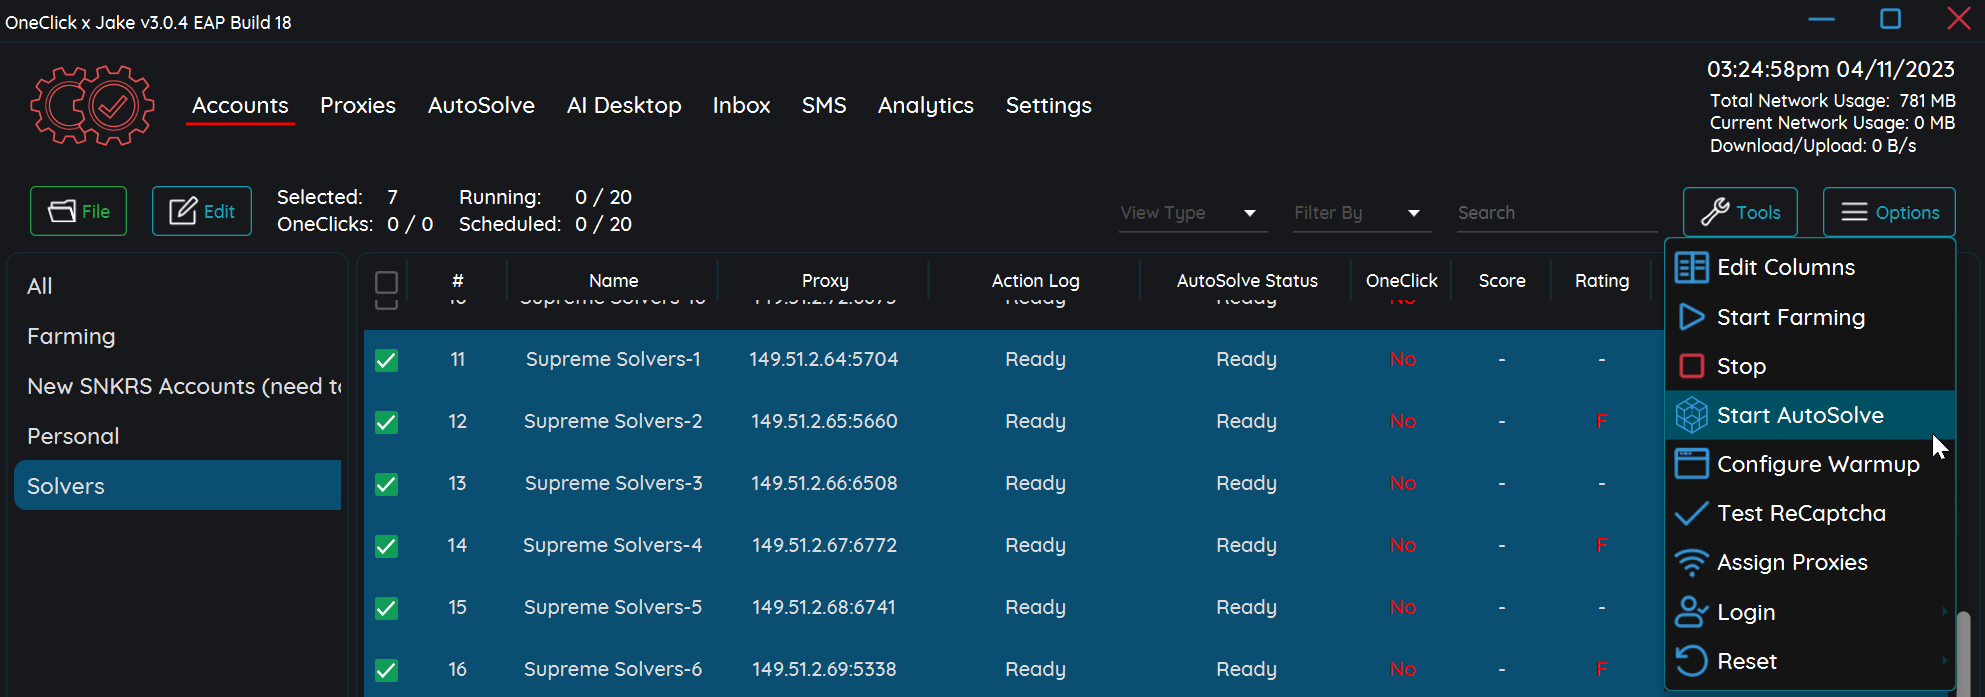
Task: Switch to the Proxies tab
Action: 357,105
